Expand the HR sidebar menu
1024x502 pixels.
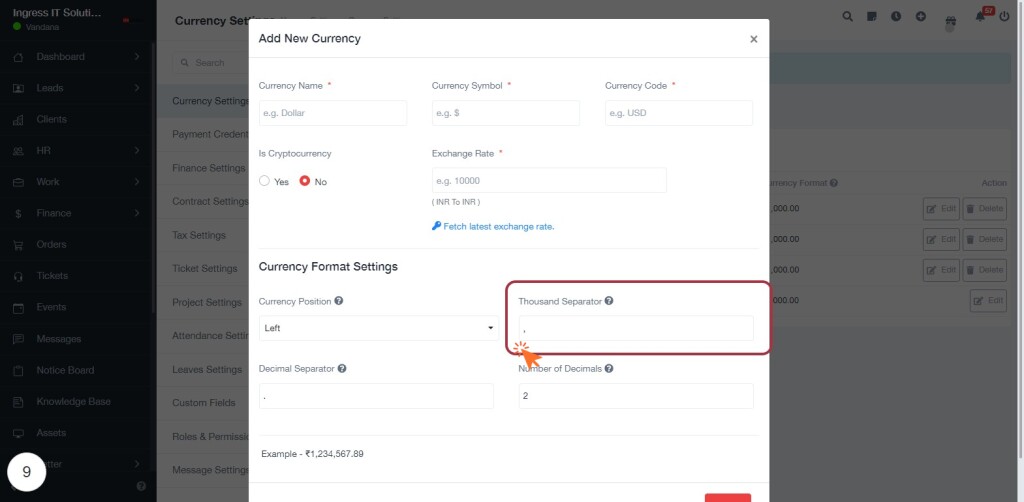[78, 150]
